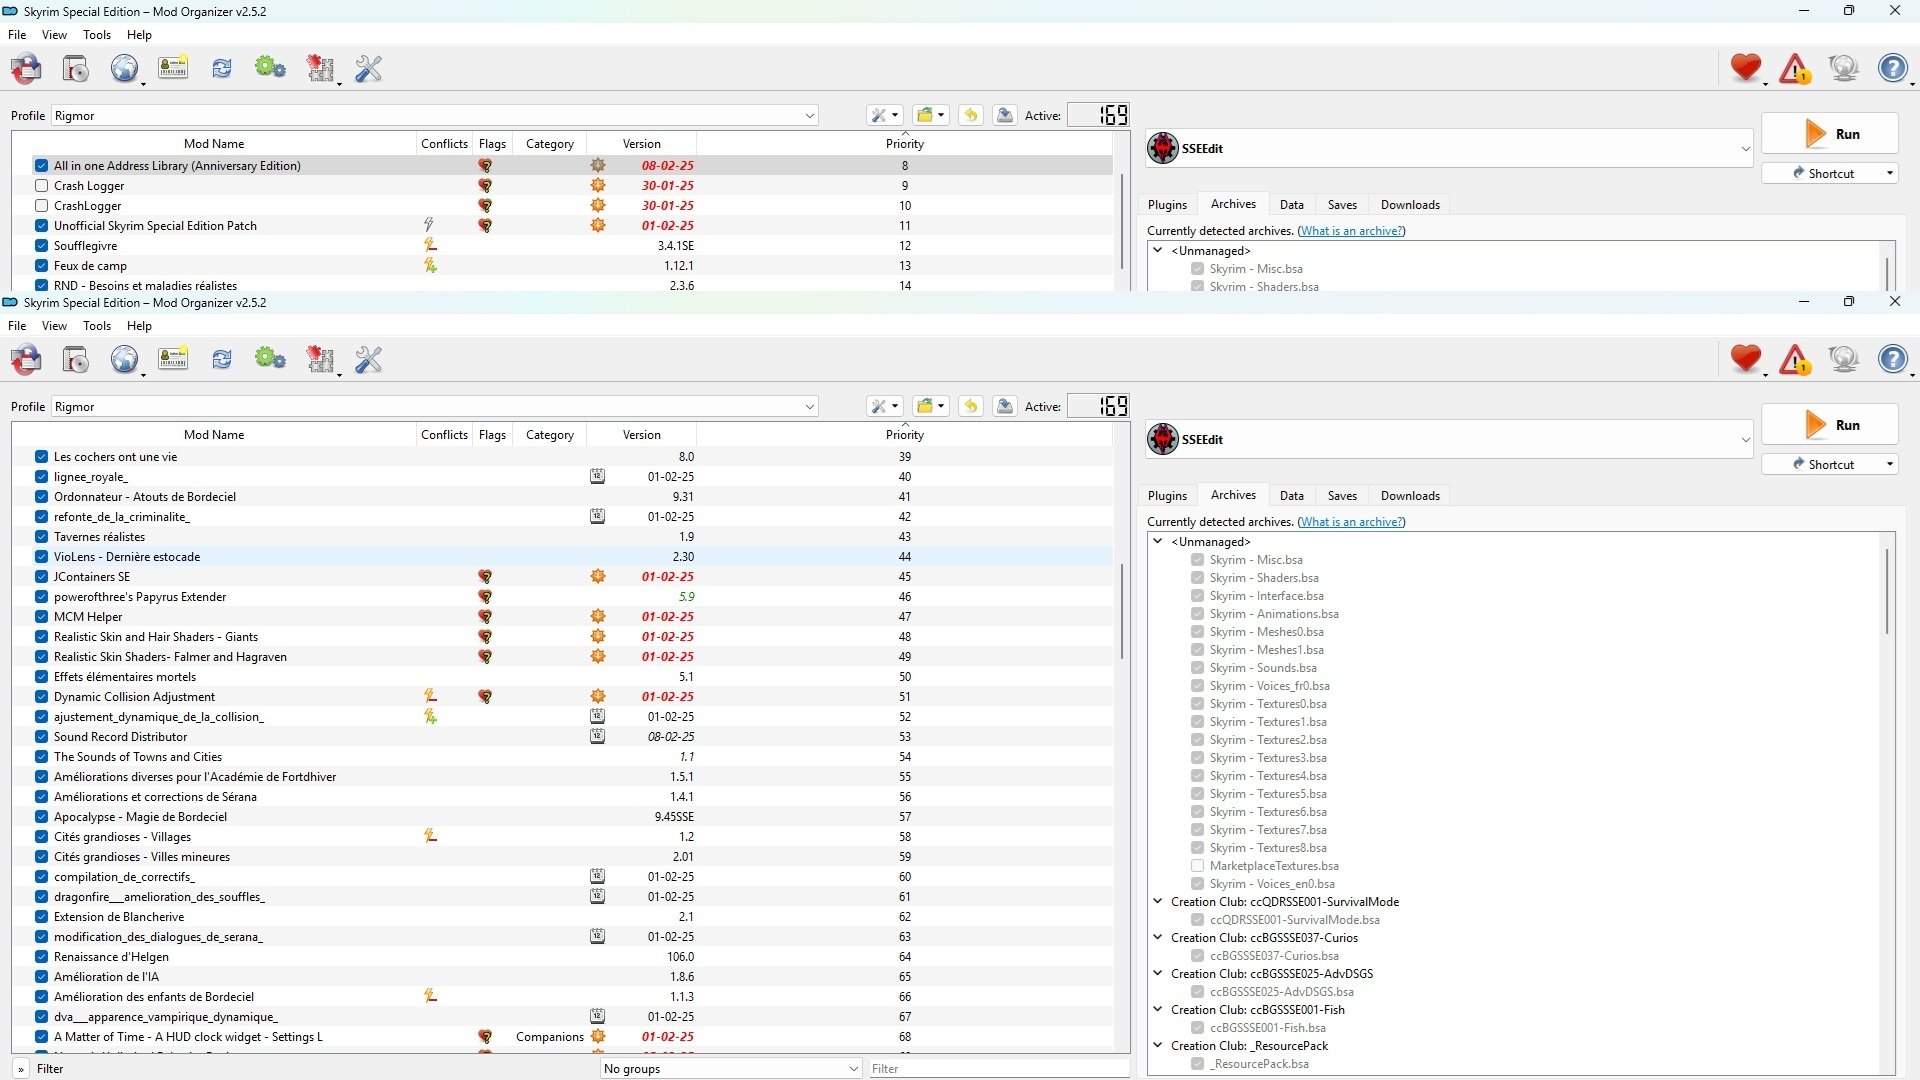Click Install Mod from archive icon, lower window
This screenshot has width=1920, height=1080.
point(76,360)
